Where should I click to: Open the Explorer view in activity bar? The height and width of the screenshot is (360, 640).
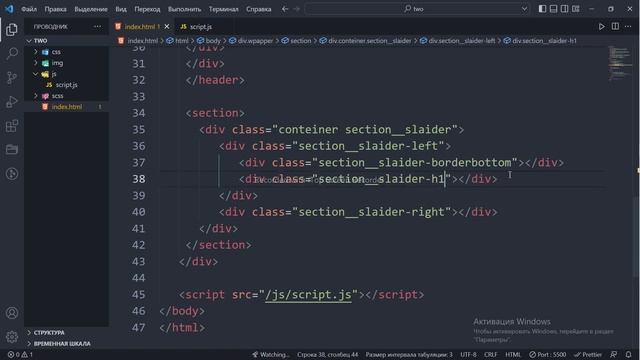tap(12, 29)
